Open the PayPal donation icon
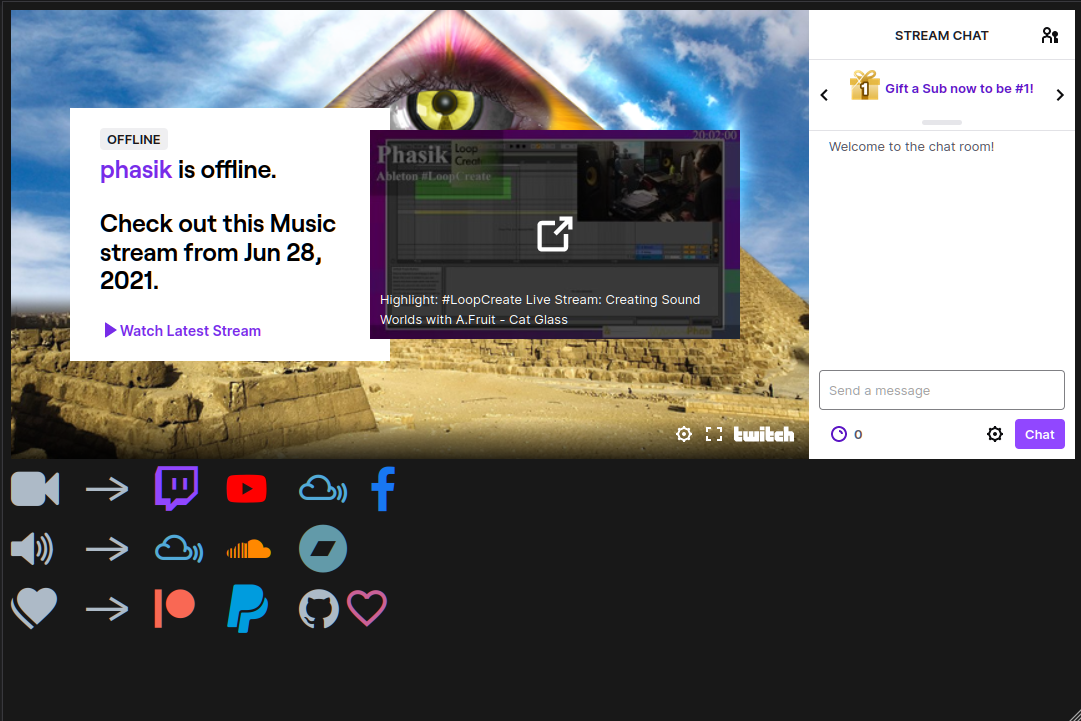 click(x=247, y=609)
